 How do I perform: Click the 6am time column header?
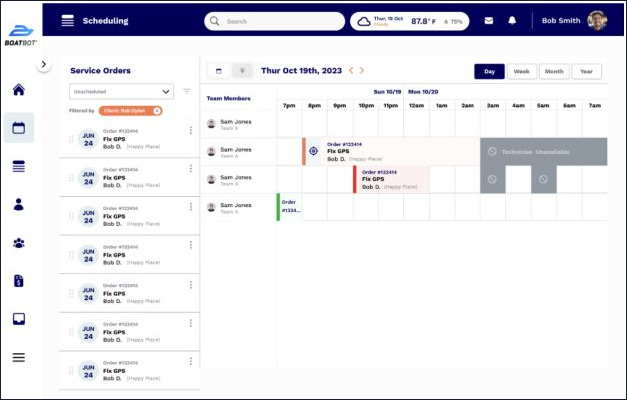pyautogui.click(x=569, y=106)
